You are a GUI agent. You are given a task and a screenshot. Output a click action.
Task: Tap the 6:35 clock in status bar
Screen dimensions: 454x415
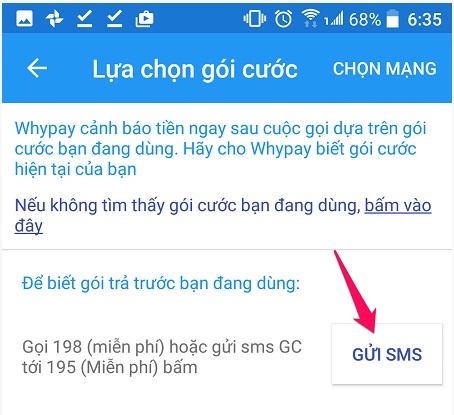point(424,19)
